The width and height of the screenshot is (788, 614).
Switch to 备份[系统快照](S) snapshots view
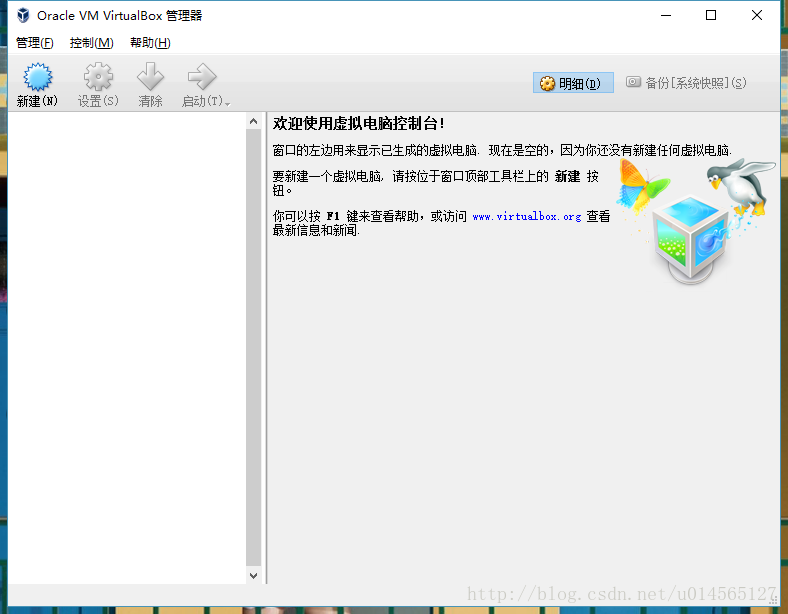686,83
